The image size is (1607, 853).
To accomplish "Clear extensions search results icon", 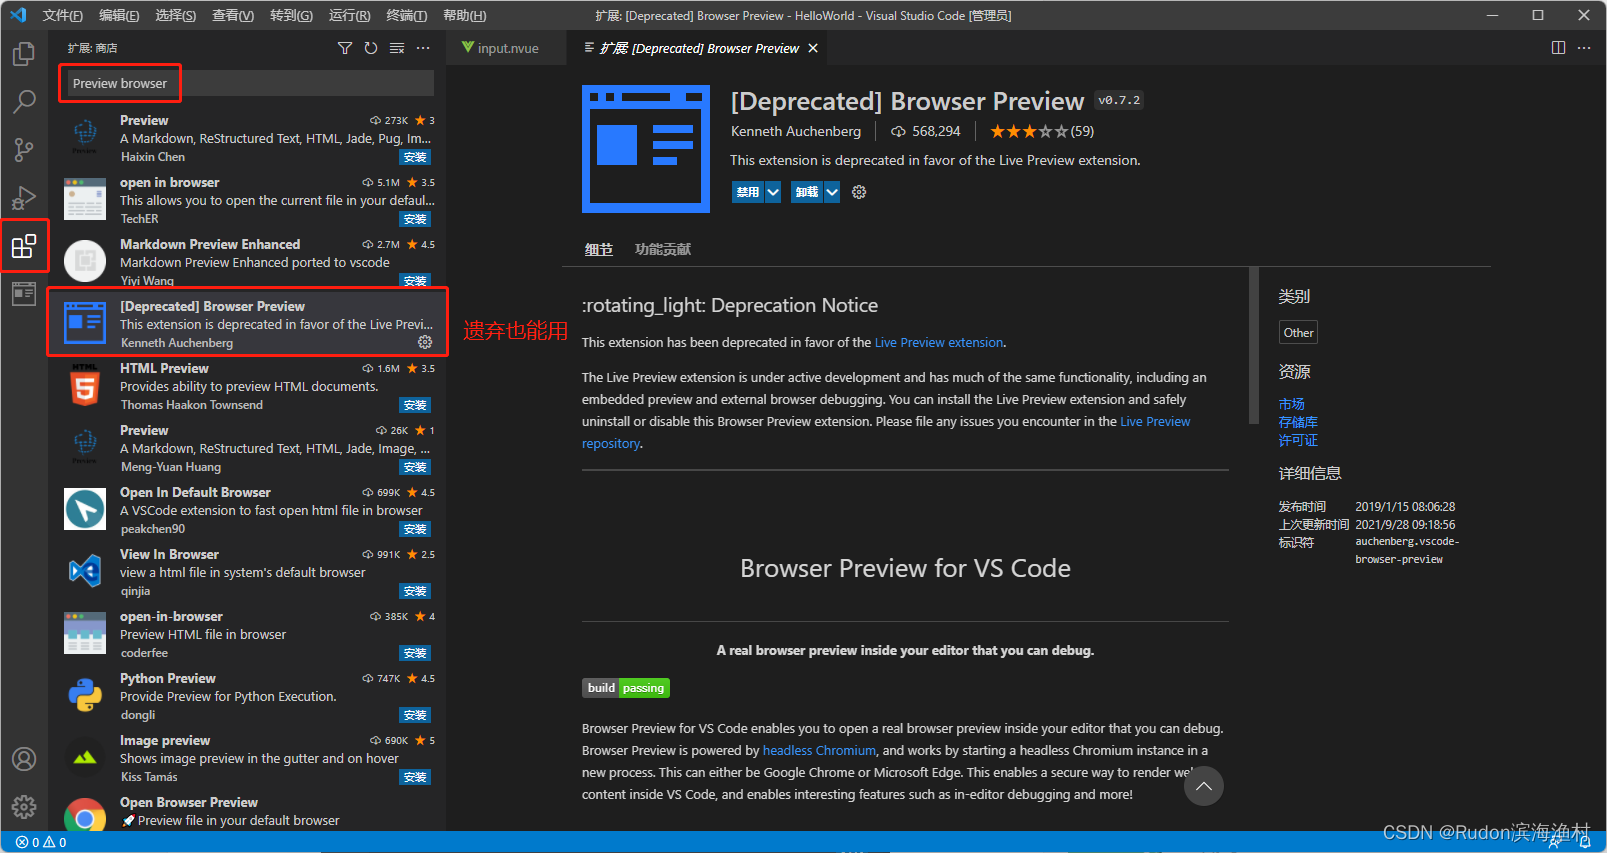I will (397, 48).
